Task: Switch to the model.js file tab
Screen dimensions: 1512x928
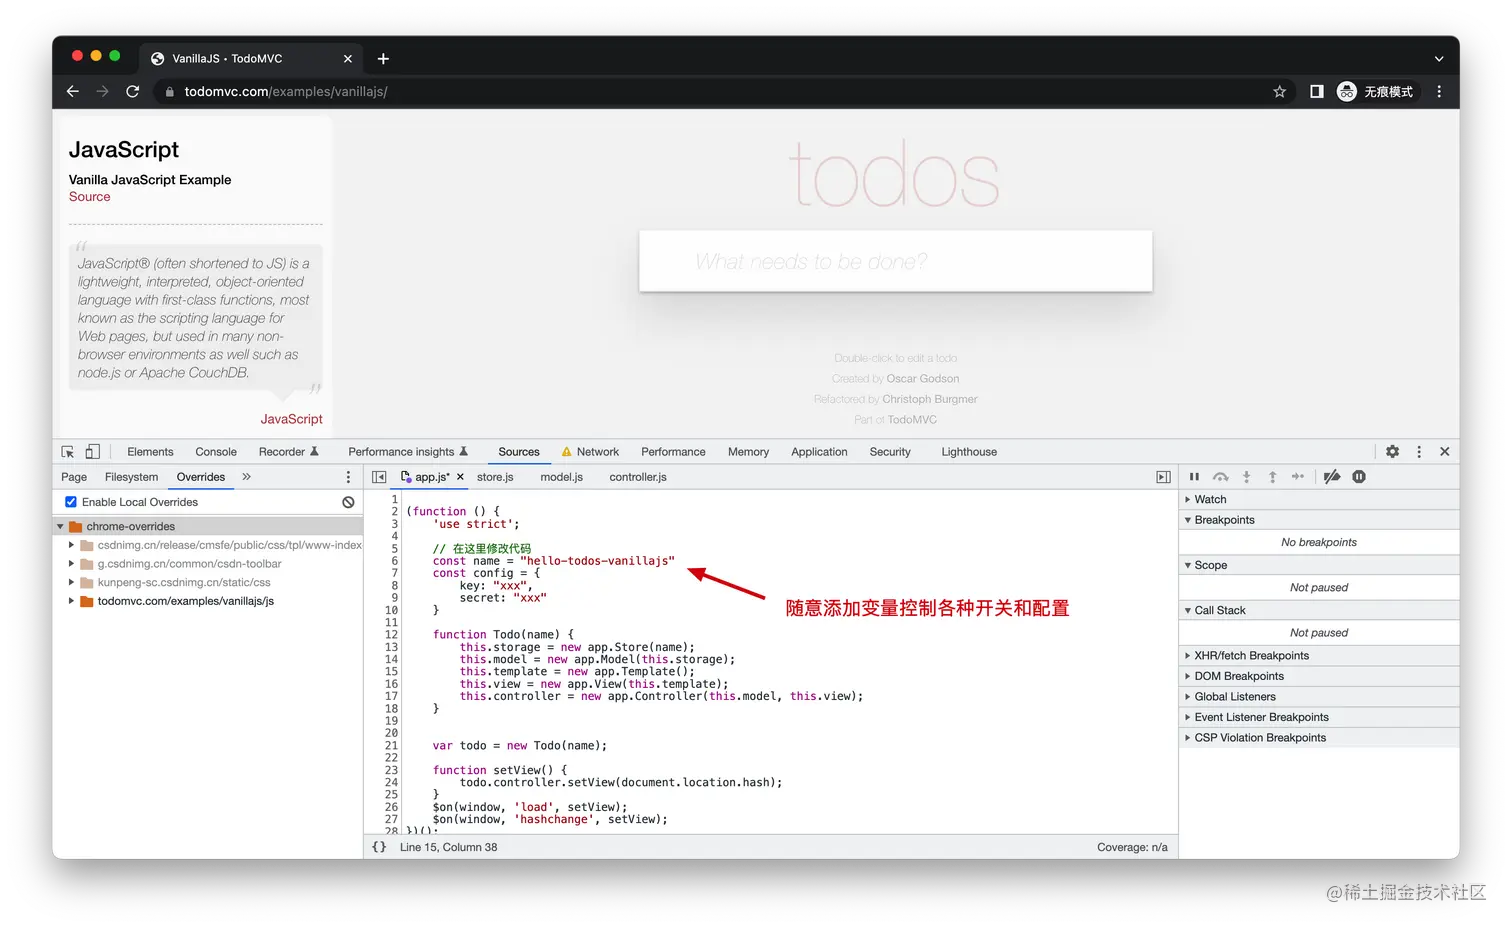Action: pos(561,477)
